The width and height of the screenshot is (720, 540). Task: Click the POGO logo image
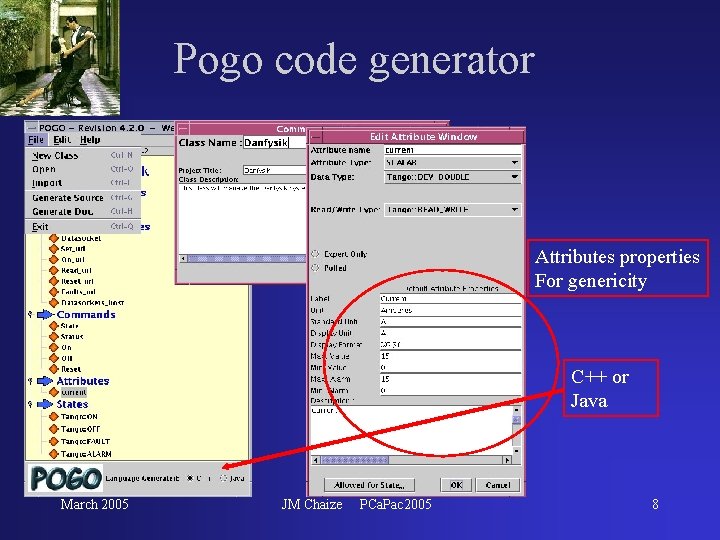pyautogui.click(x=65, y=478)
